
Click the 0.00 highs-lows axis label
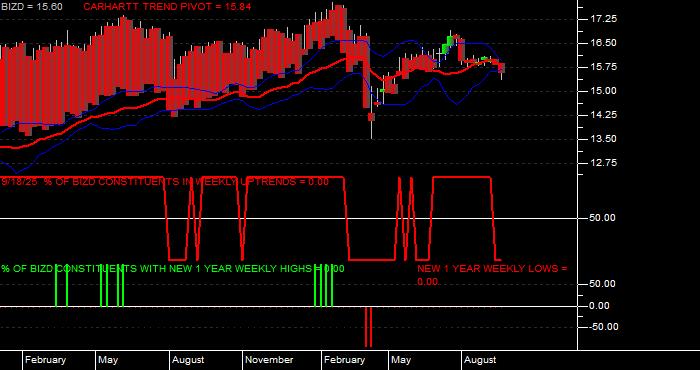click(600, 306)
